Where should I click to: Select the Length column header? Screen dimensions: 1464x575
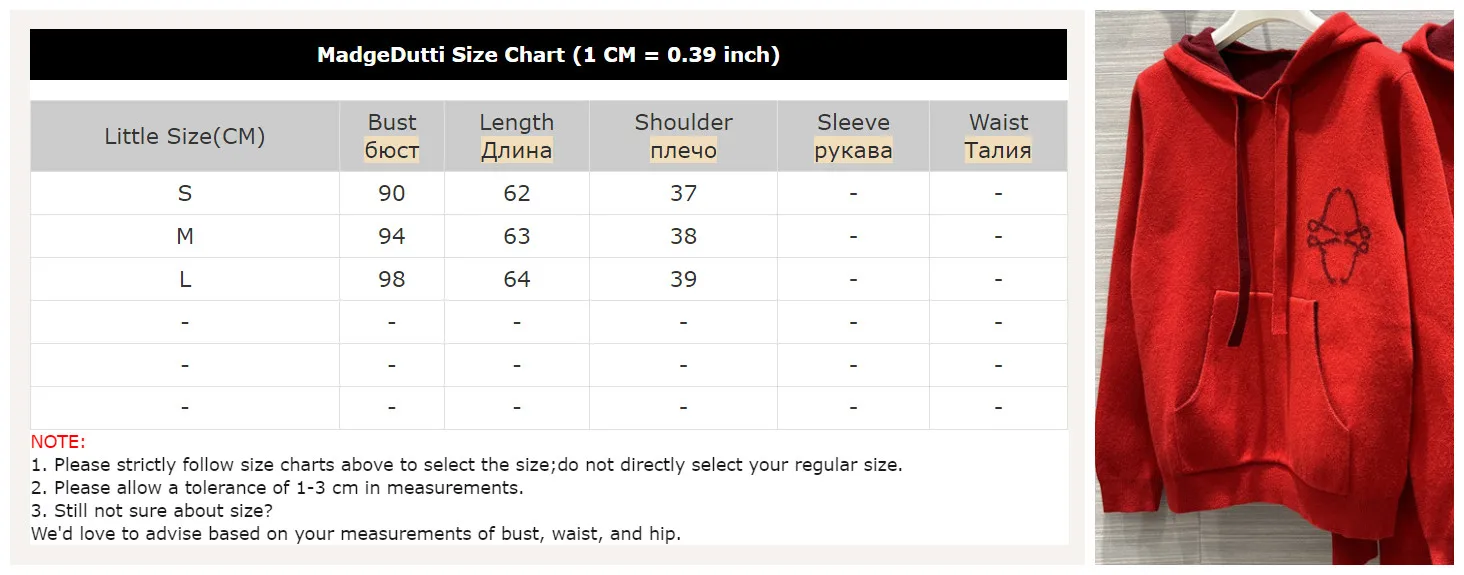516,136
